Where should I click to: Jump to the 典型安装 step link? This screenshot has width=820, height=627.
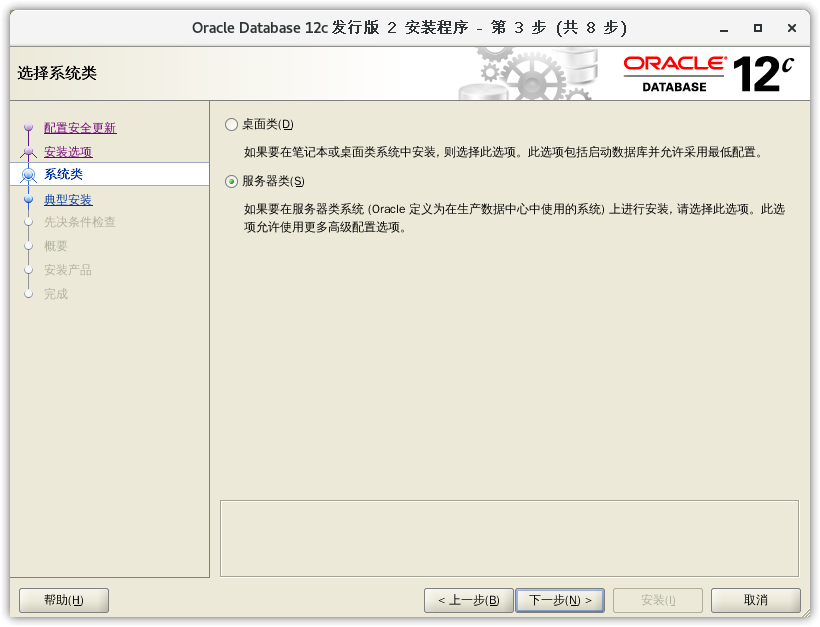[68, 200]
